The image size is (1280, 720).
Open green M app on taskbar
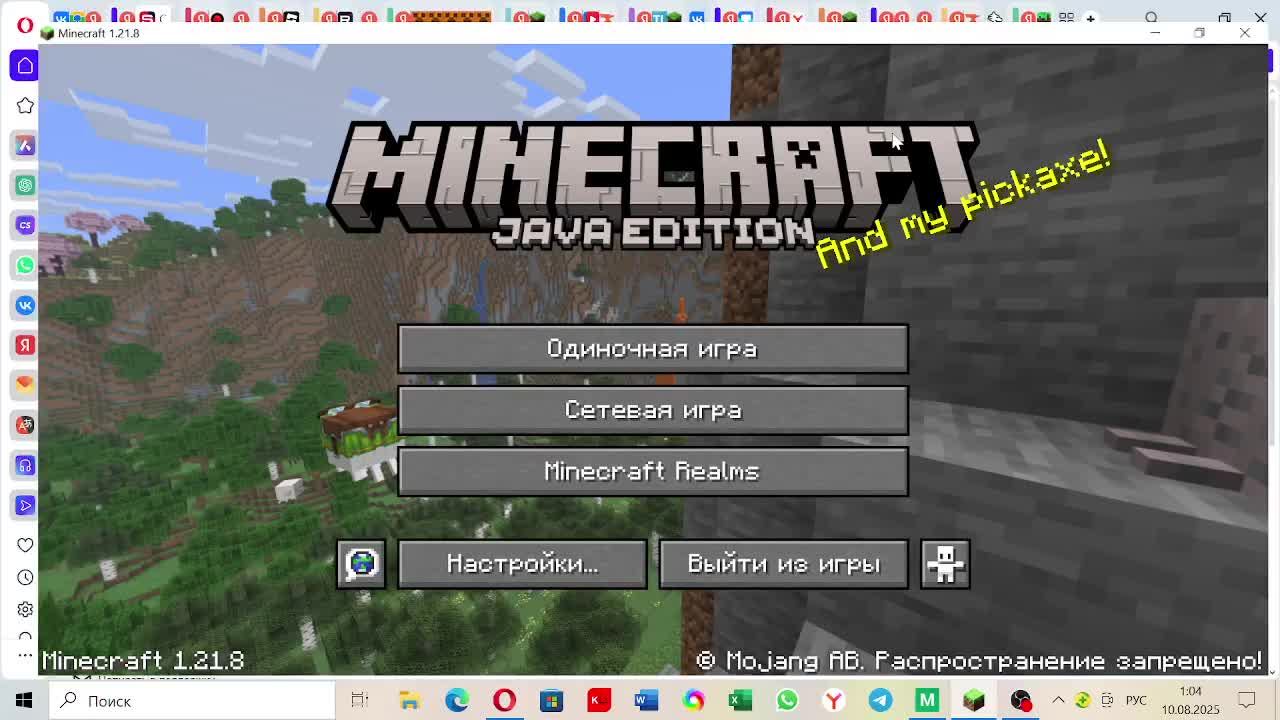coord(927,701)
